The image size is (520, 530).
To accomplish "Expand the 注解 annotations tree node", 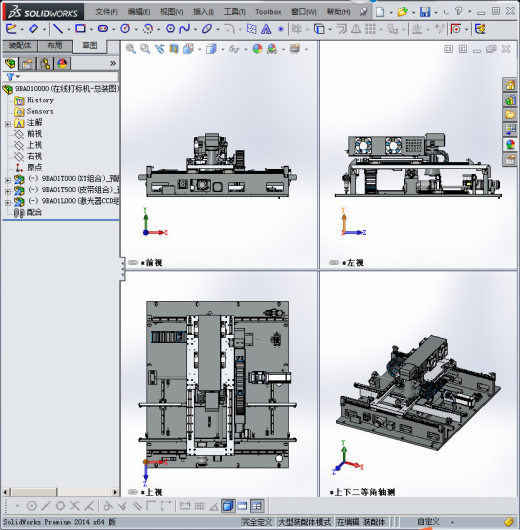I will point(7,124).
